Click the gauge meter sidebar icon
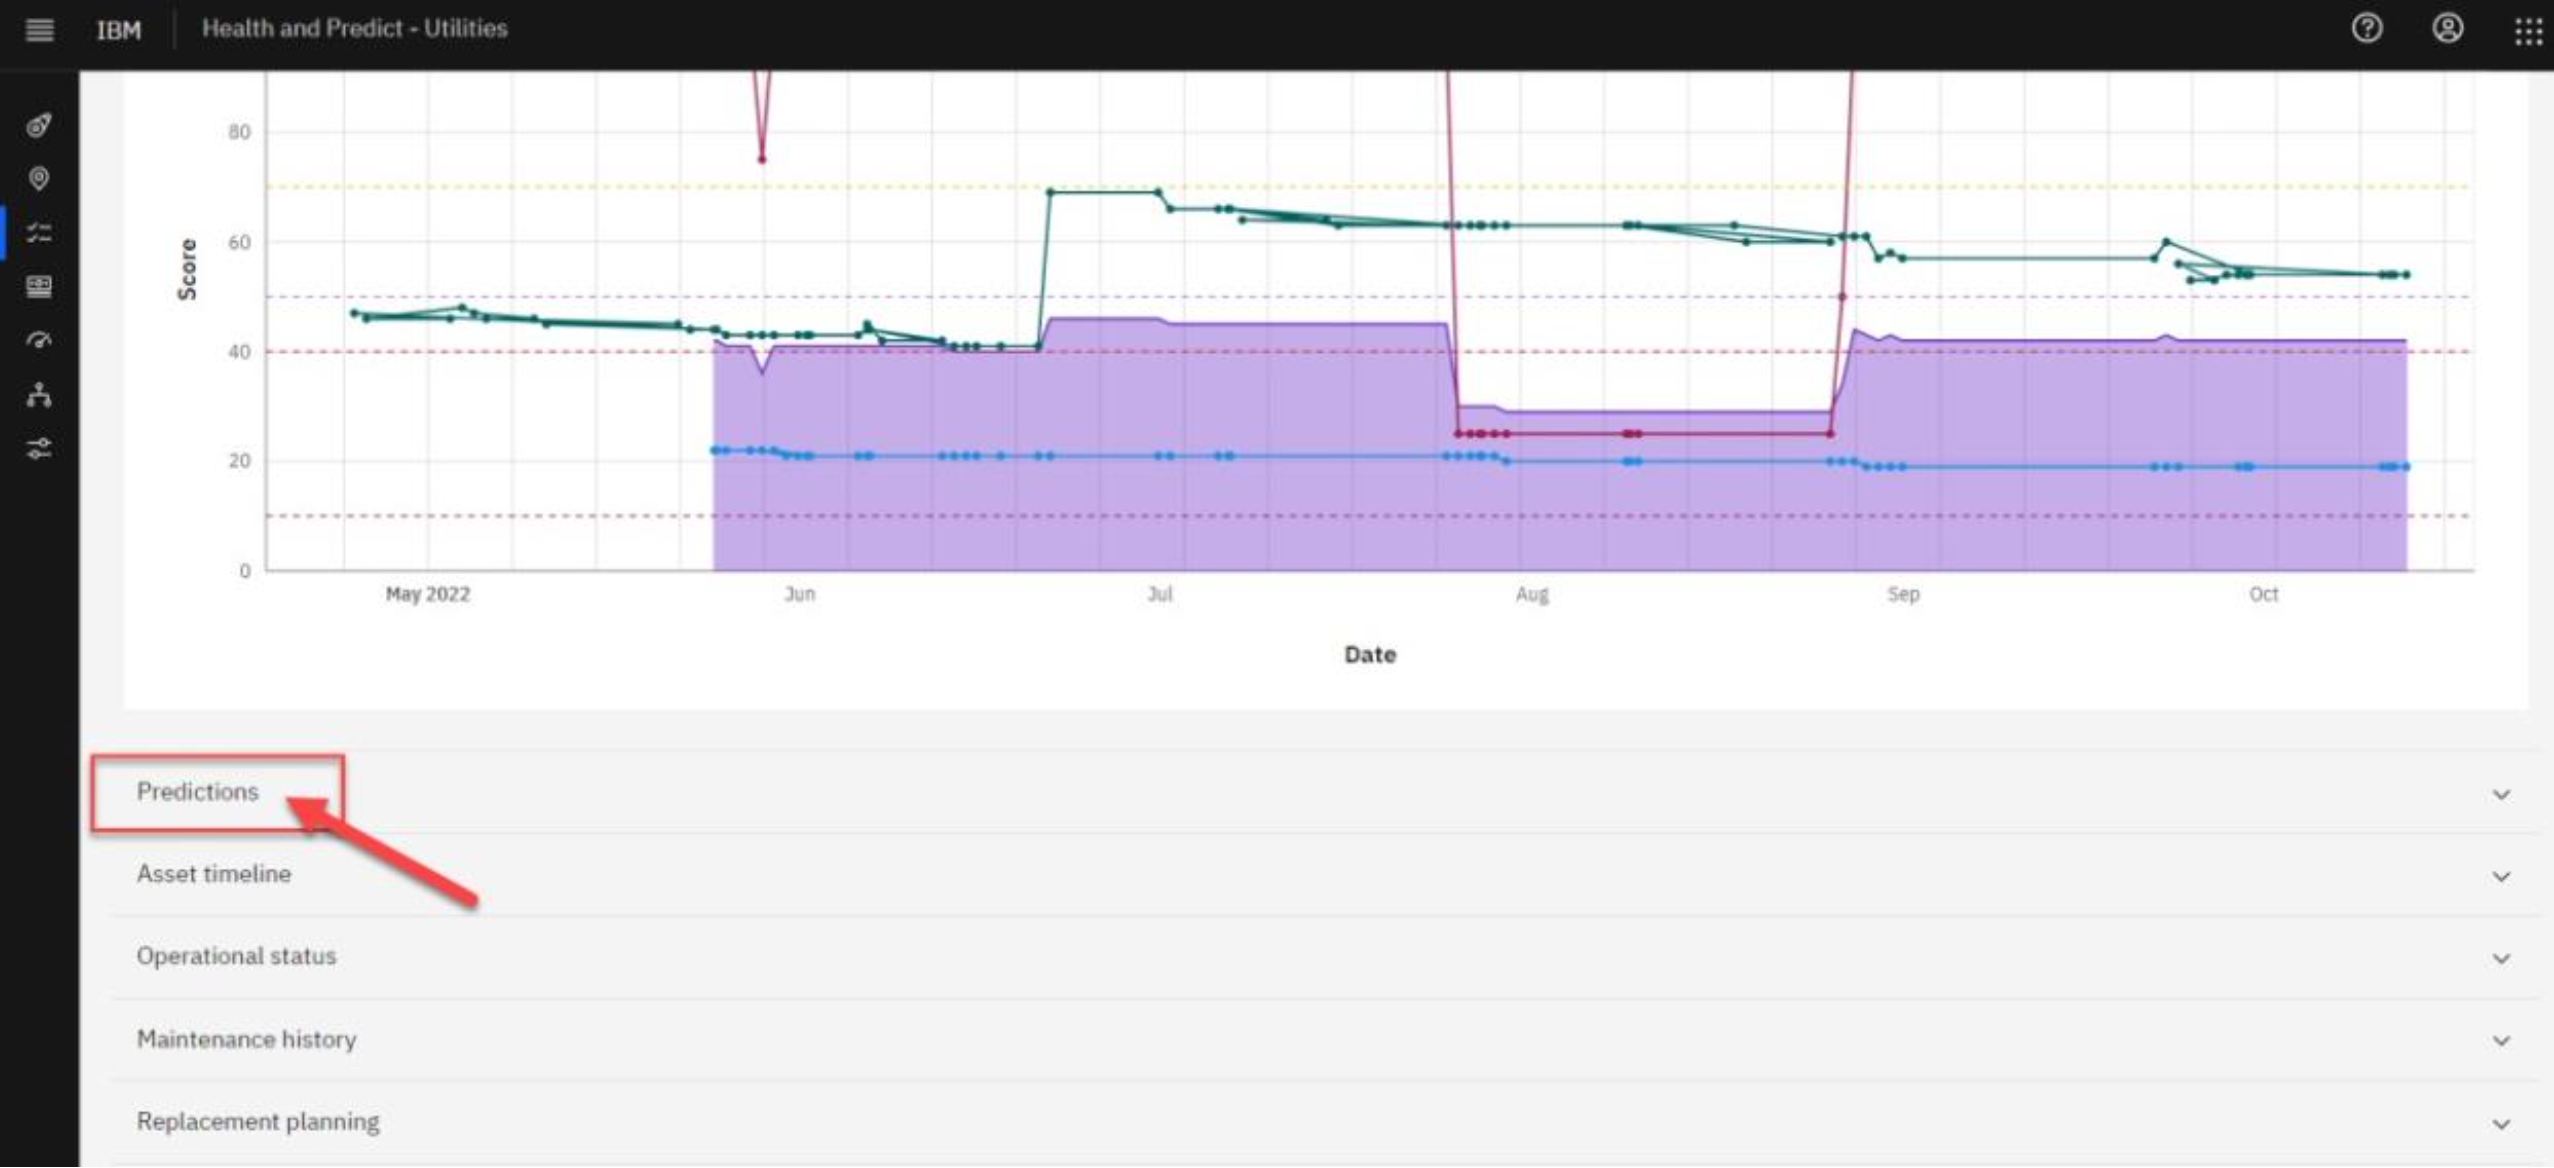2554x1168 pixels. pos(39,341)
